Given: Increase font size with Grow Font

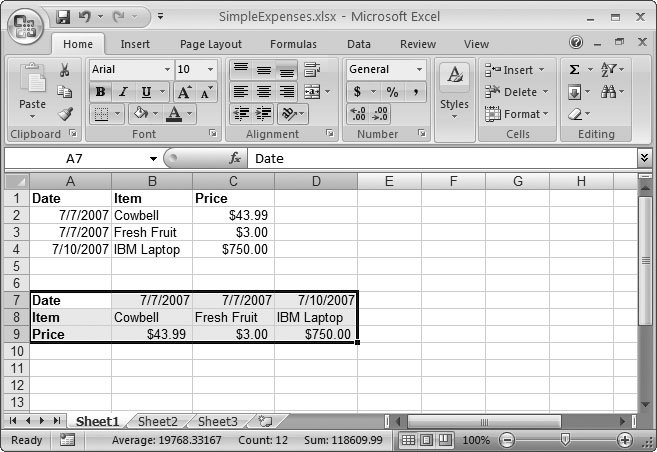Looking at the screenshot, I should point(184,92).
